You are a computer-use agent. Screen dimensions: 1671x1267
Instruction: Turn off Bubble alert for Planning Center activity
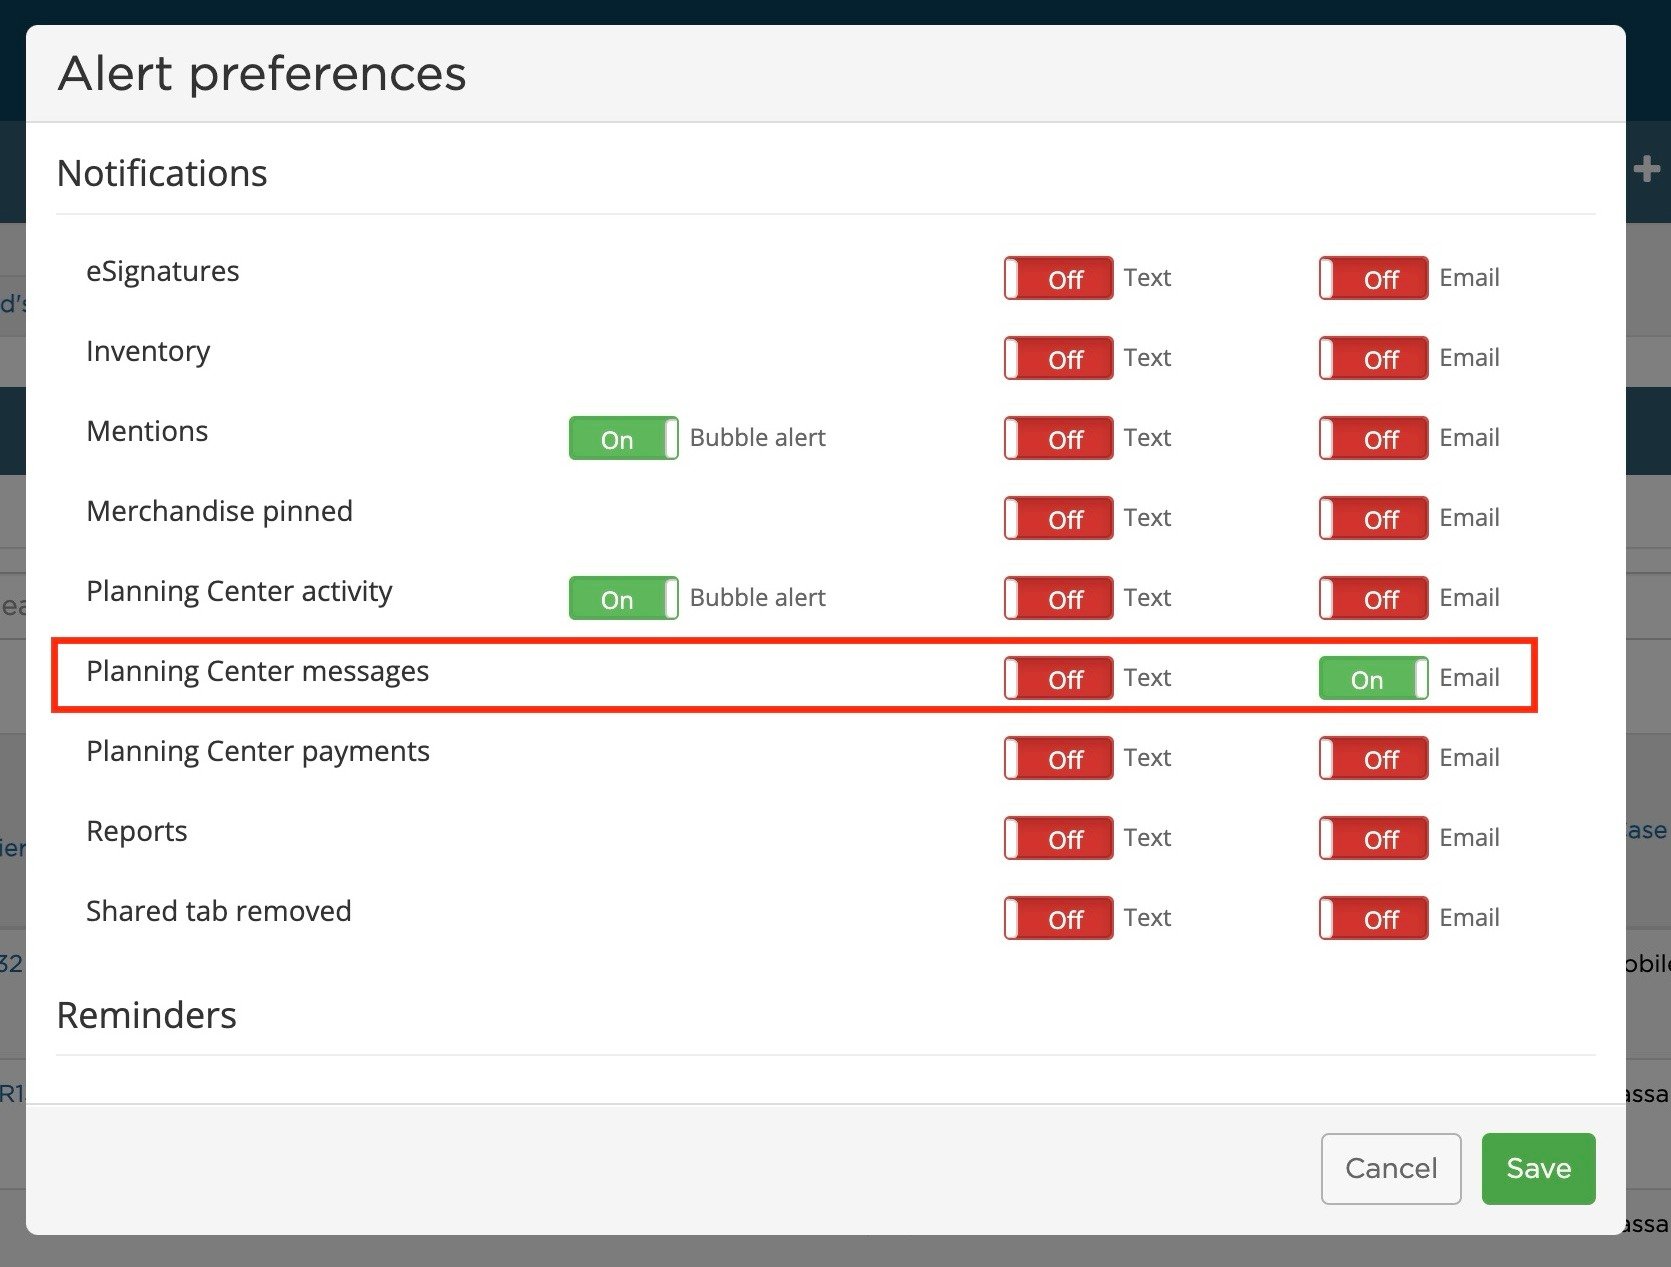[622, 598]
